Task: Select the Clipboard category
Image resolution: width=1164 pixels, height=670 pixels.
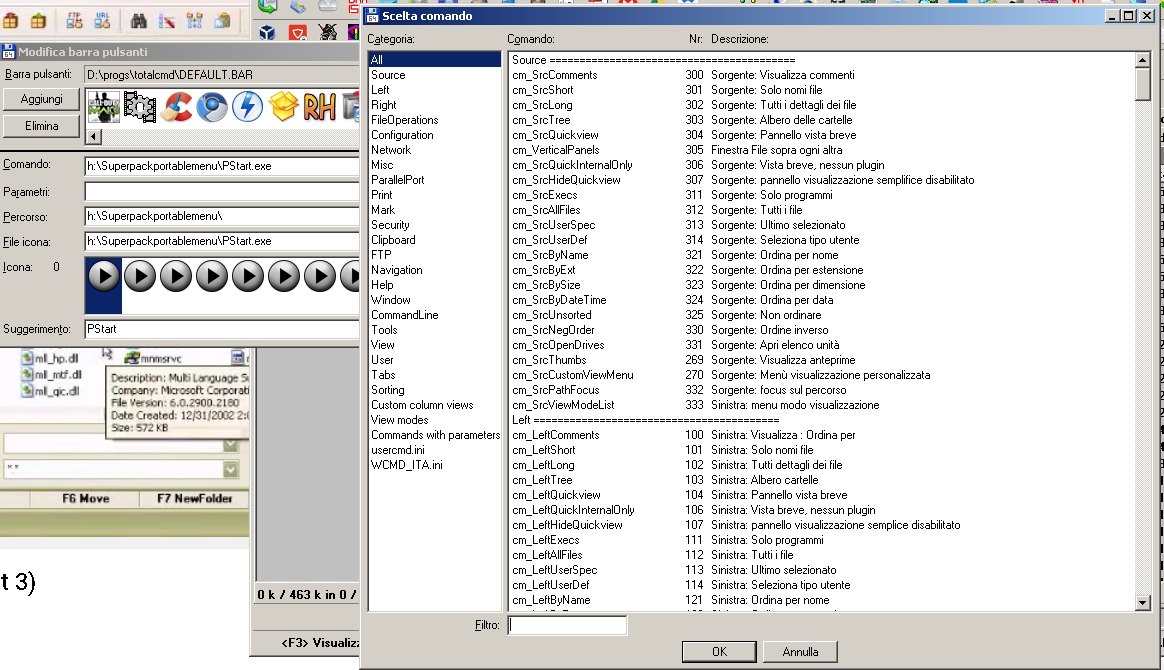Action: coord(393,240)
